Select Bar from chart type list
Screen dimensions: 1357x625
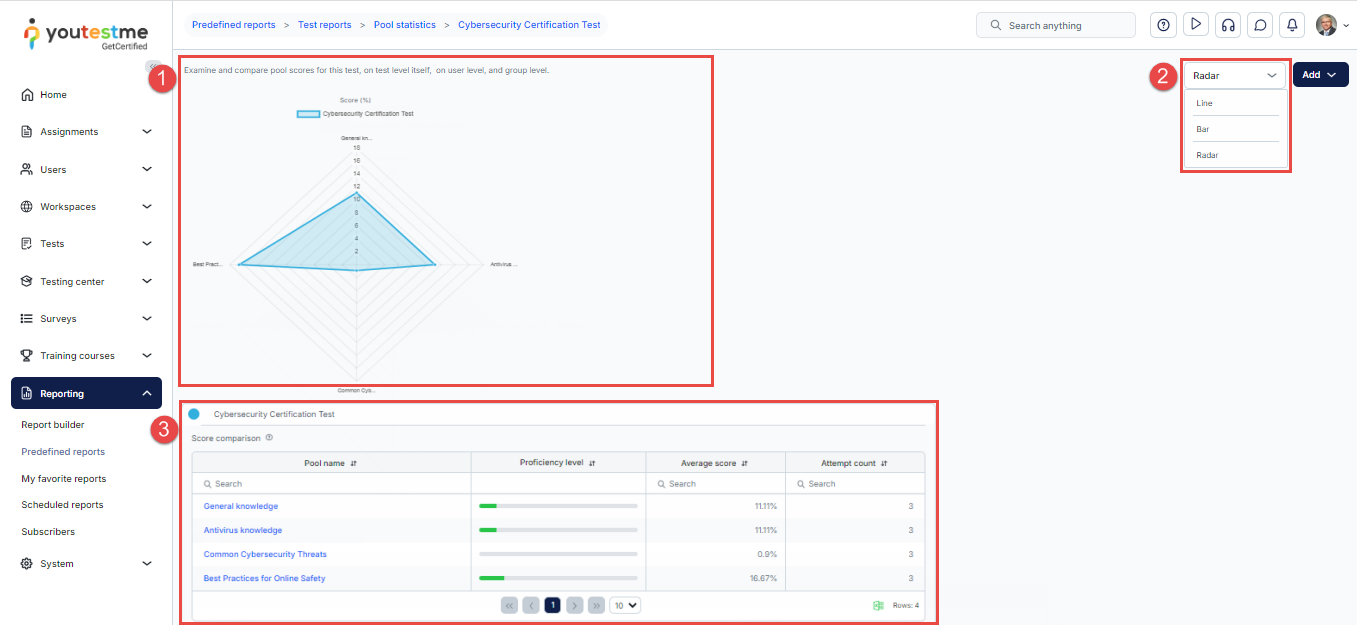pos(1203,129)
